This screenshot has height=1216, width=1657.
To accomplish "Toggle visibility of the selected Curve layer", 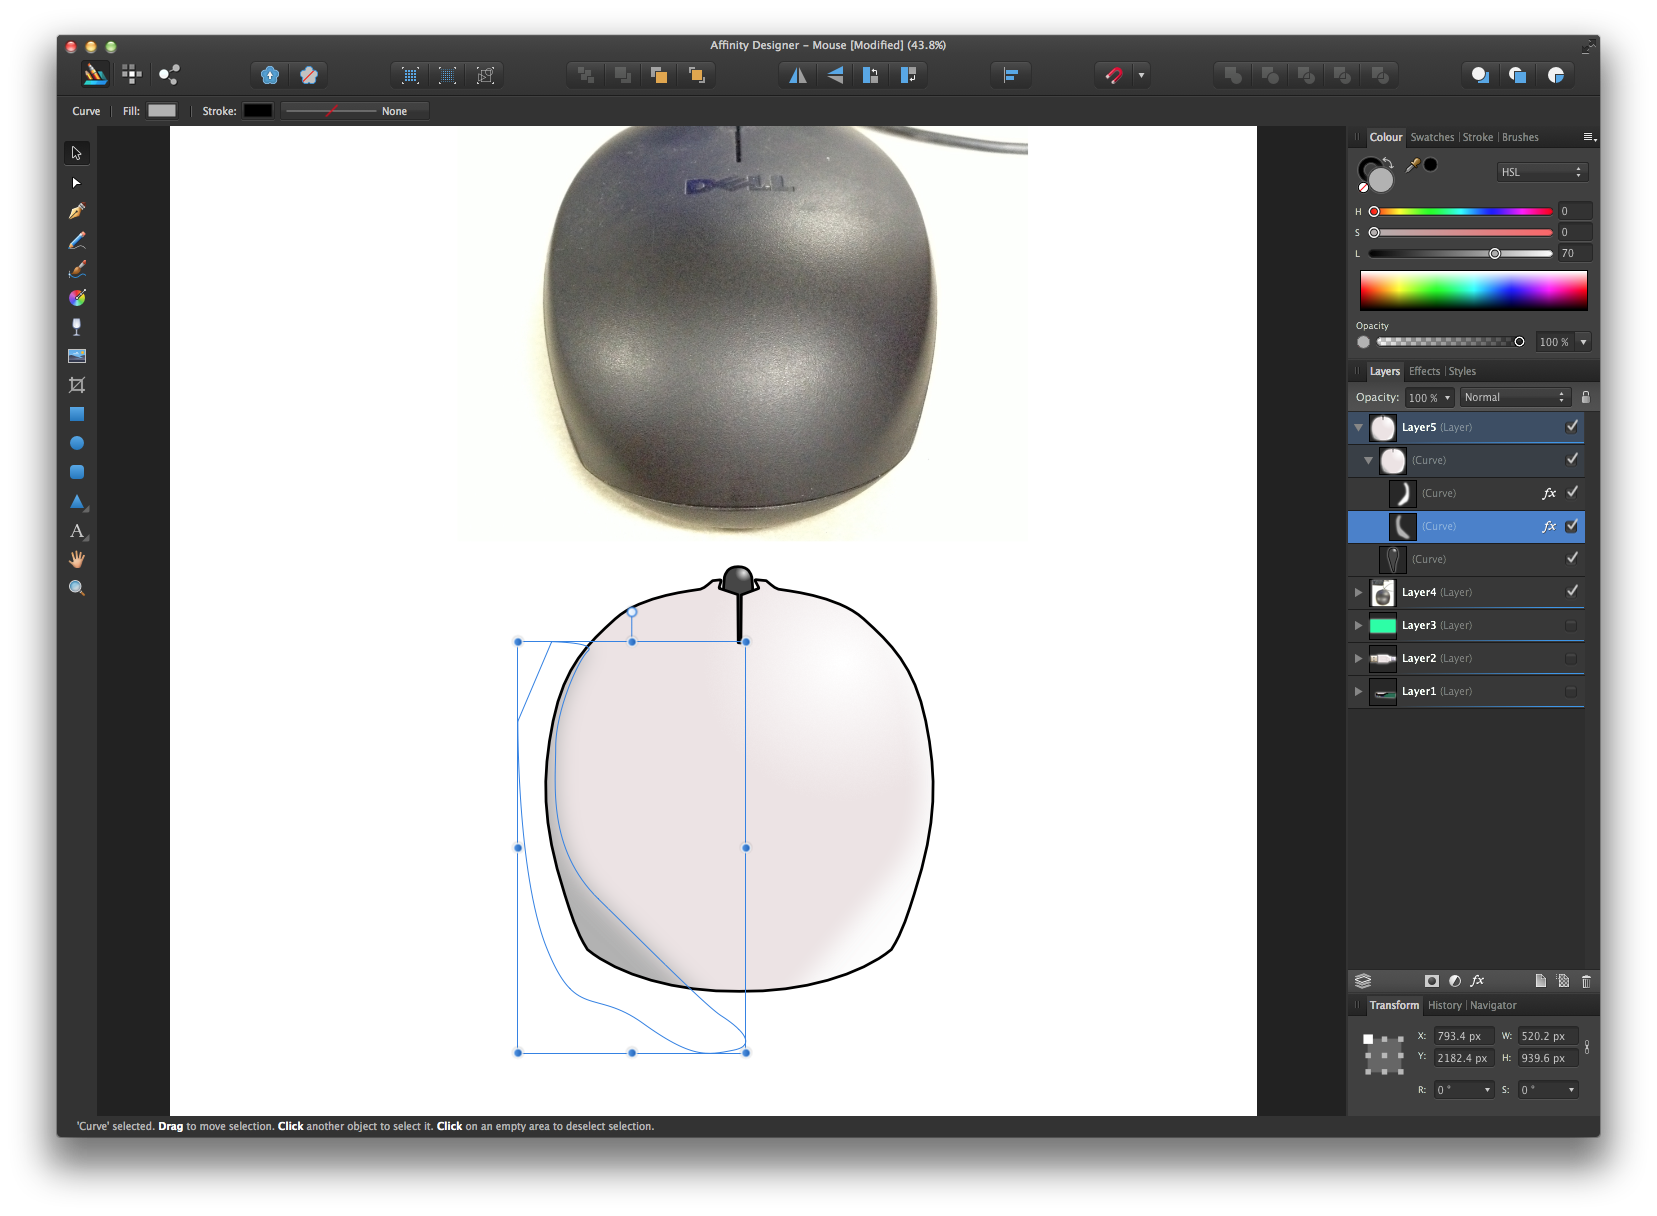I will pyautogui.click(x=1572, y=526).
